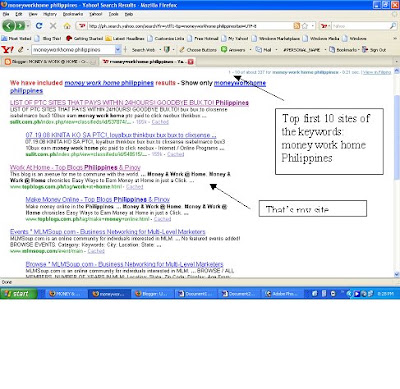Switch to the Blogger MONEY & WORK @ HOME tab
Viewport: 400px width, 389px height.
[x=50, y=62]
